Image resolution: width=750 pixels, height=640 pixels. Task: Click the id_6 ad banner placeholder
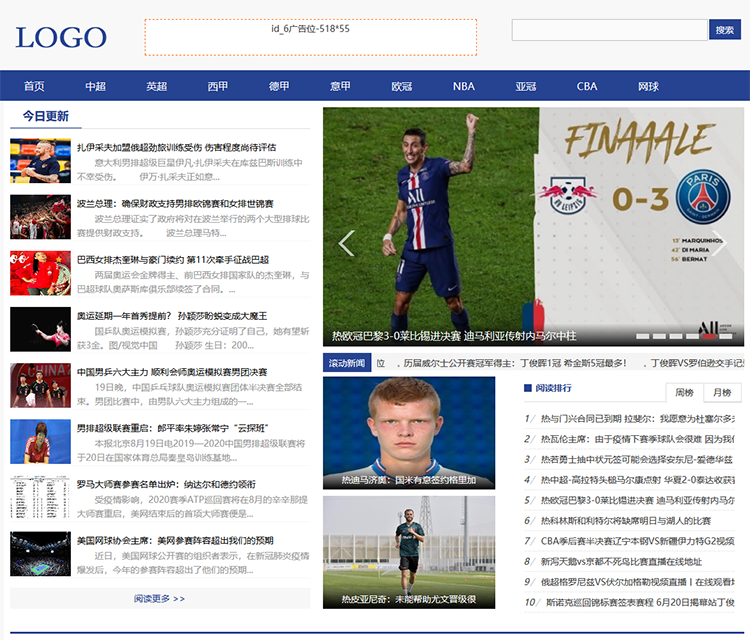(x=310, y=37)
